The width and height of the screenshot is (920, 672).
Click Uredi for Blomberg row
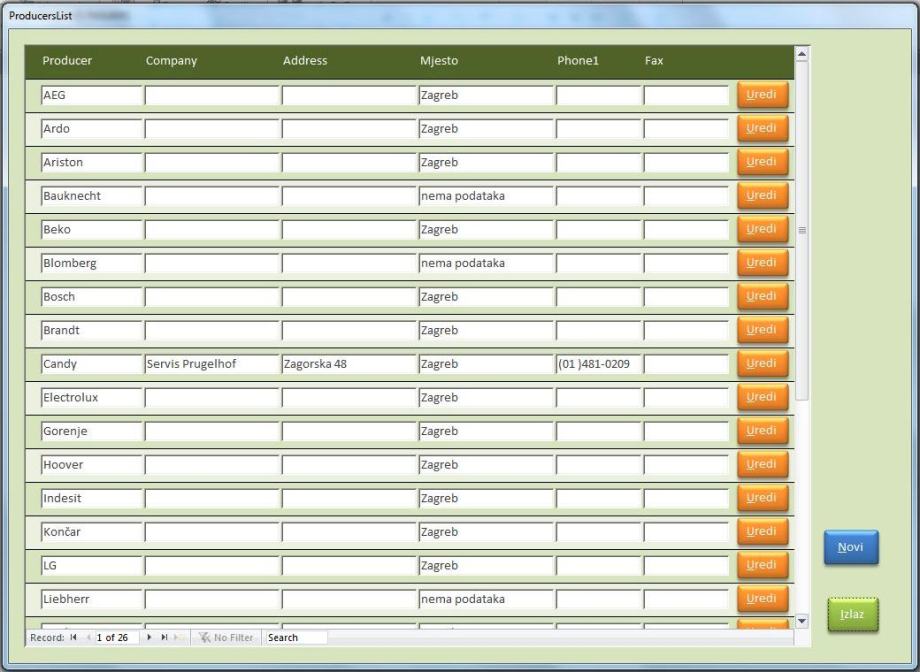(x=762, y=262)
